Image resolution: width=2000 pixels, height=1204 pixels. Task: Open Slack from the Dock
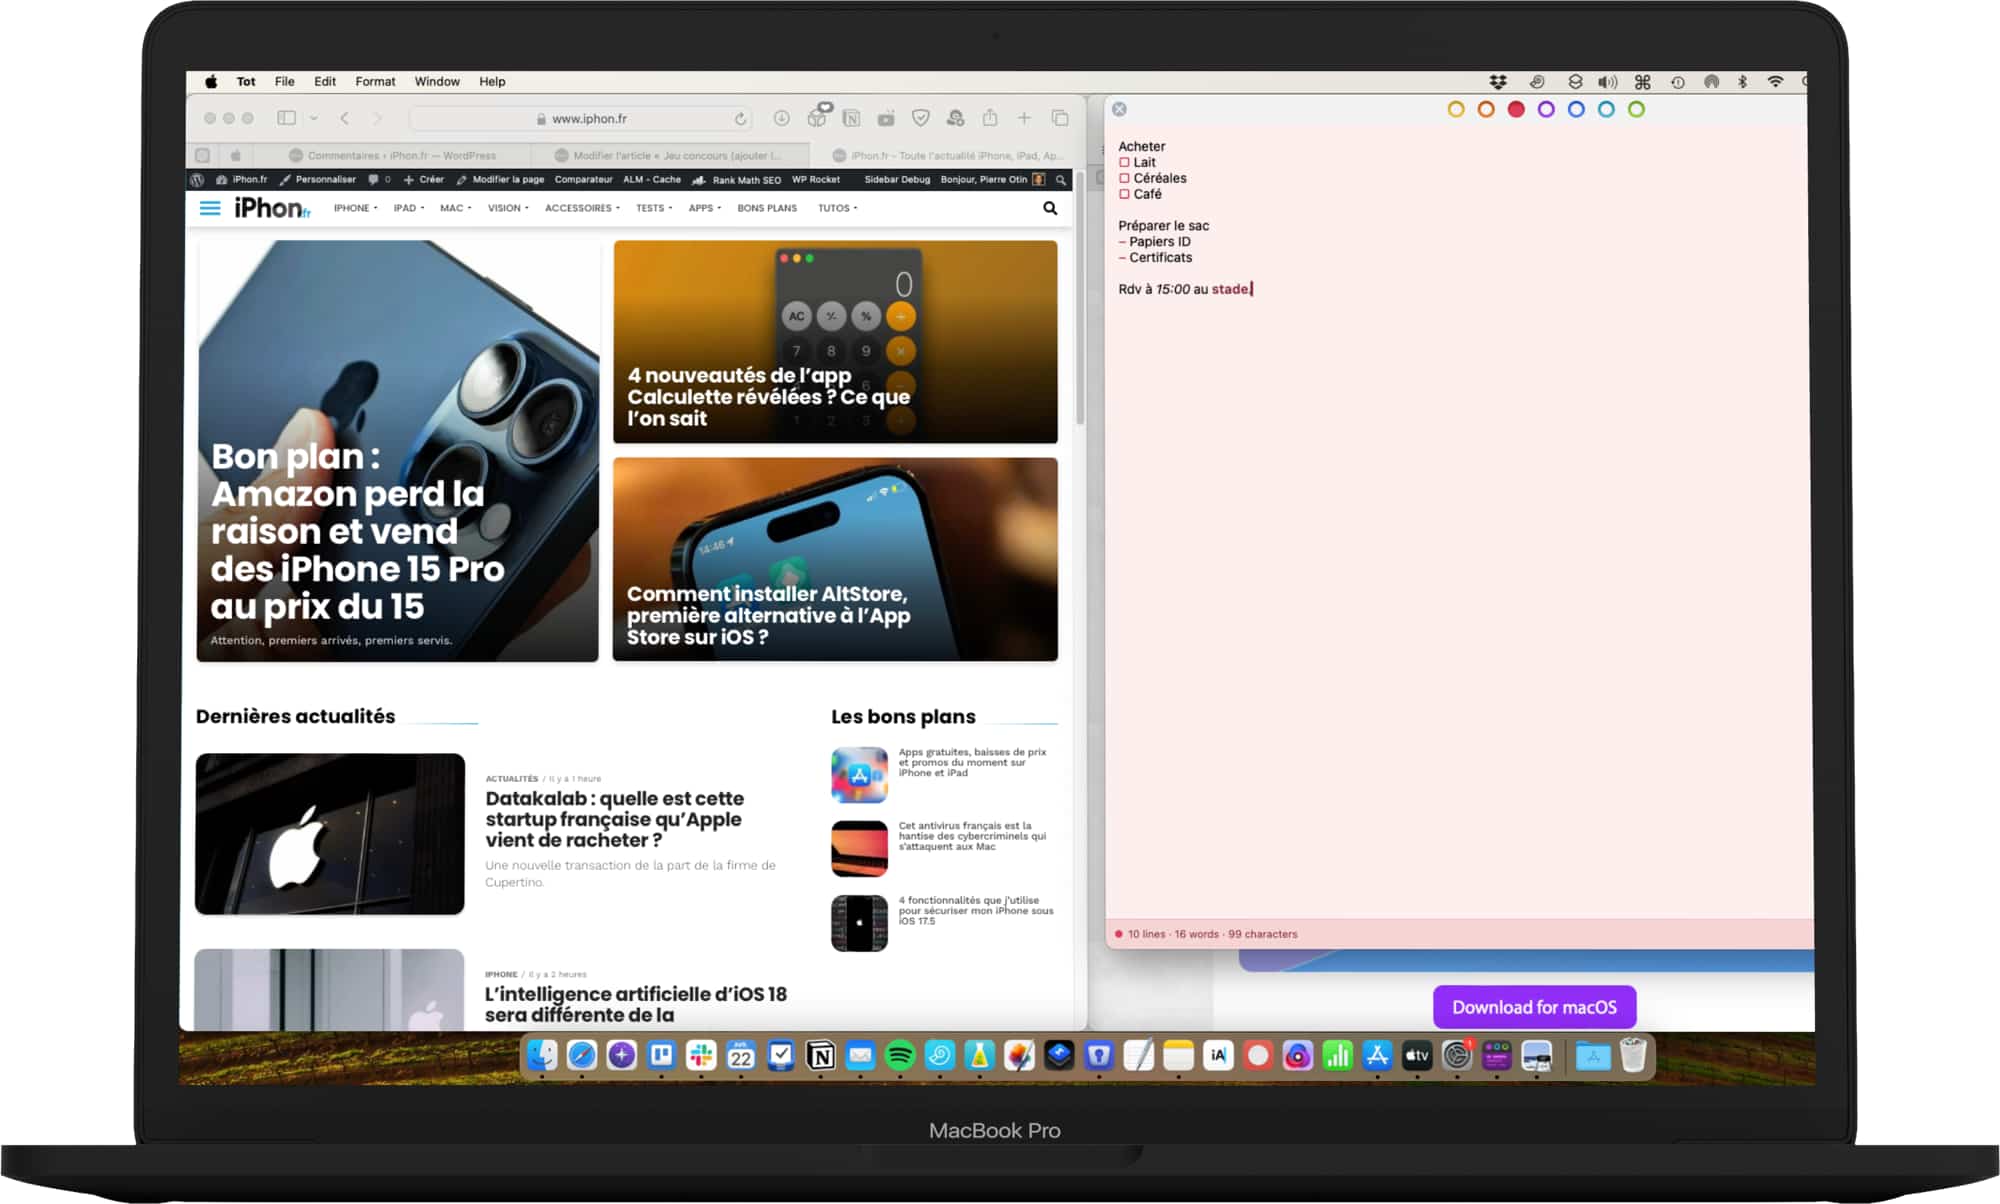click(x=701, y=1055)
